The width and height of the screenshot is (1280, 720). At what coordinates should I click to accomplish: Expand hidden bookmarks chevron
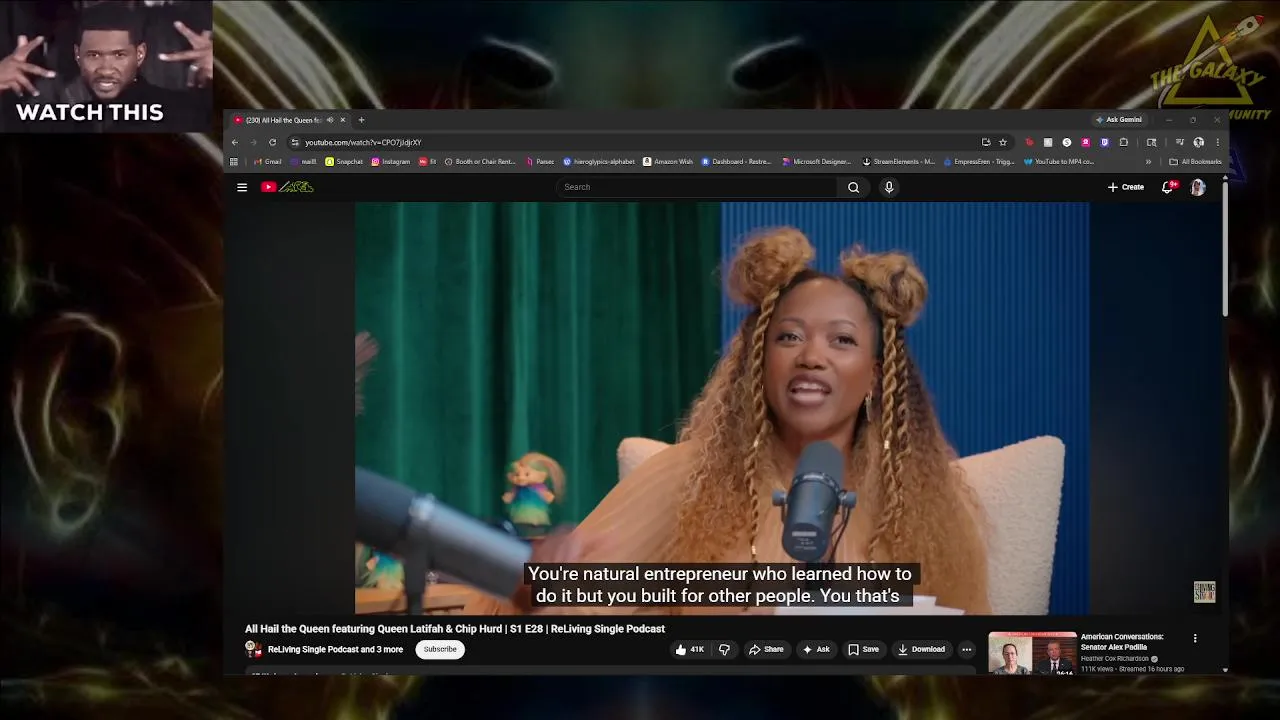click(1148, 162)
